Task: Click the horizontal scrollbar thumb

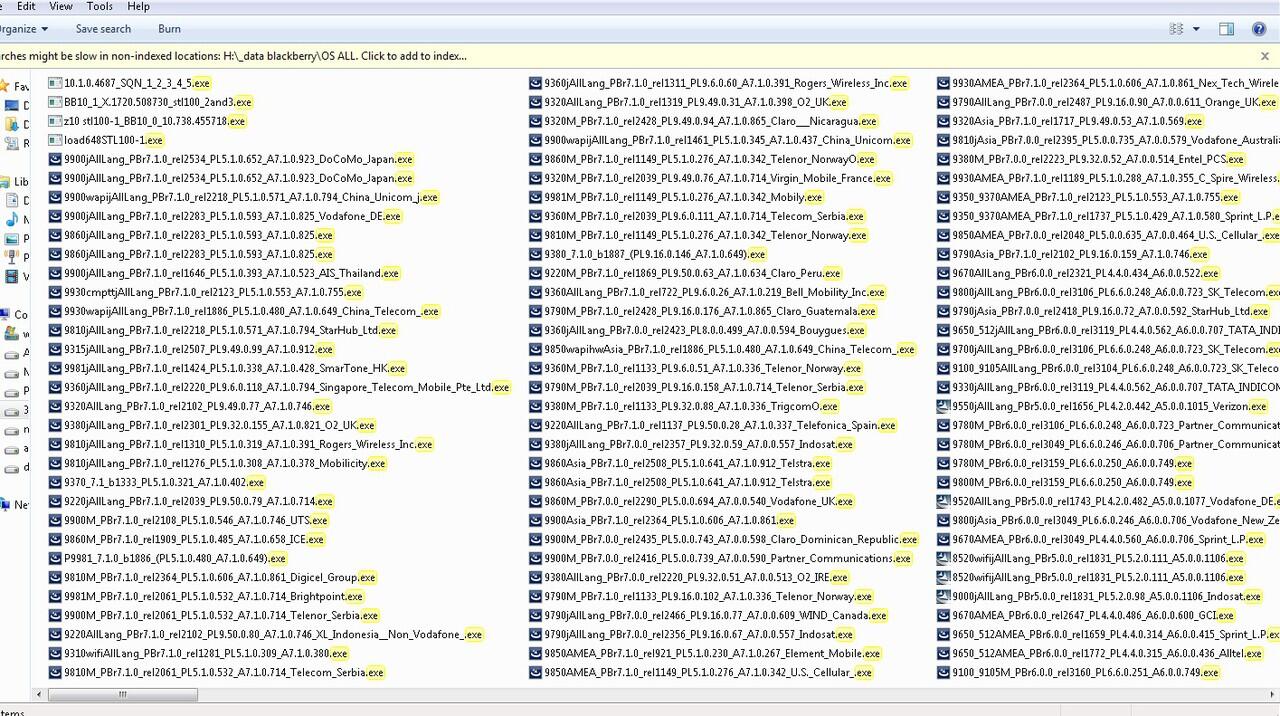Action: 122,695
